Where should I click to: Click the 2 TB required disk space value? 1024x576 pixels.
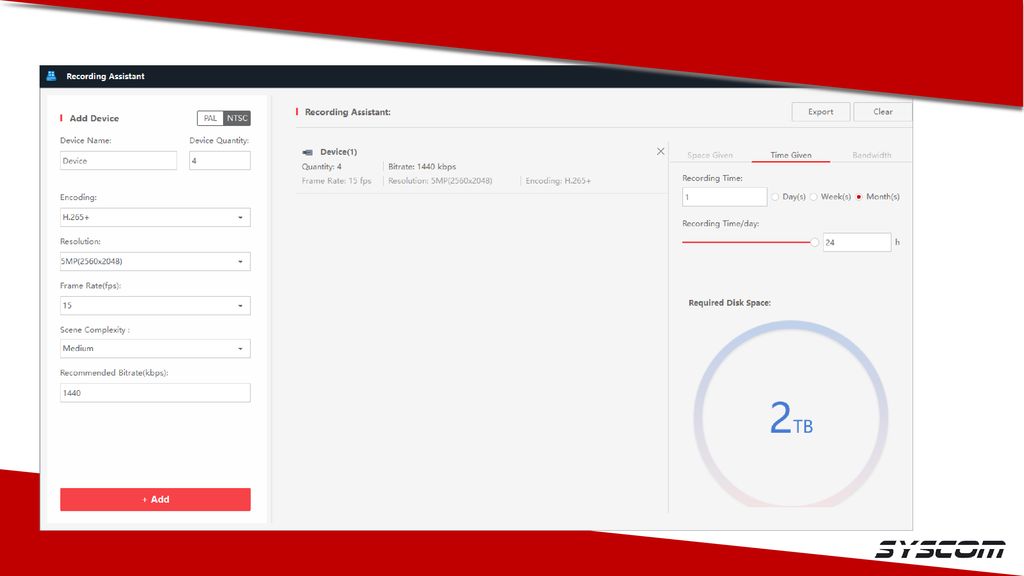[x=791, y=418]
